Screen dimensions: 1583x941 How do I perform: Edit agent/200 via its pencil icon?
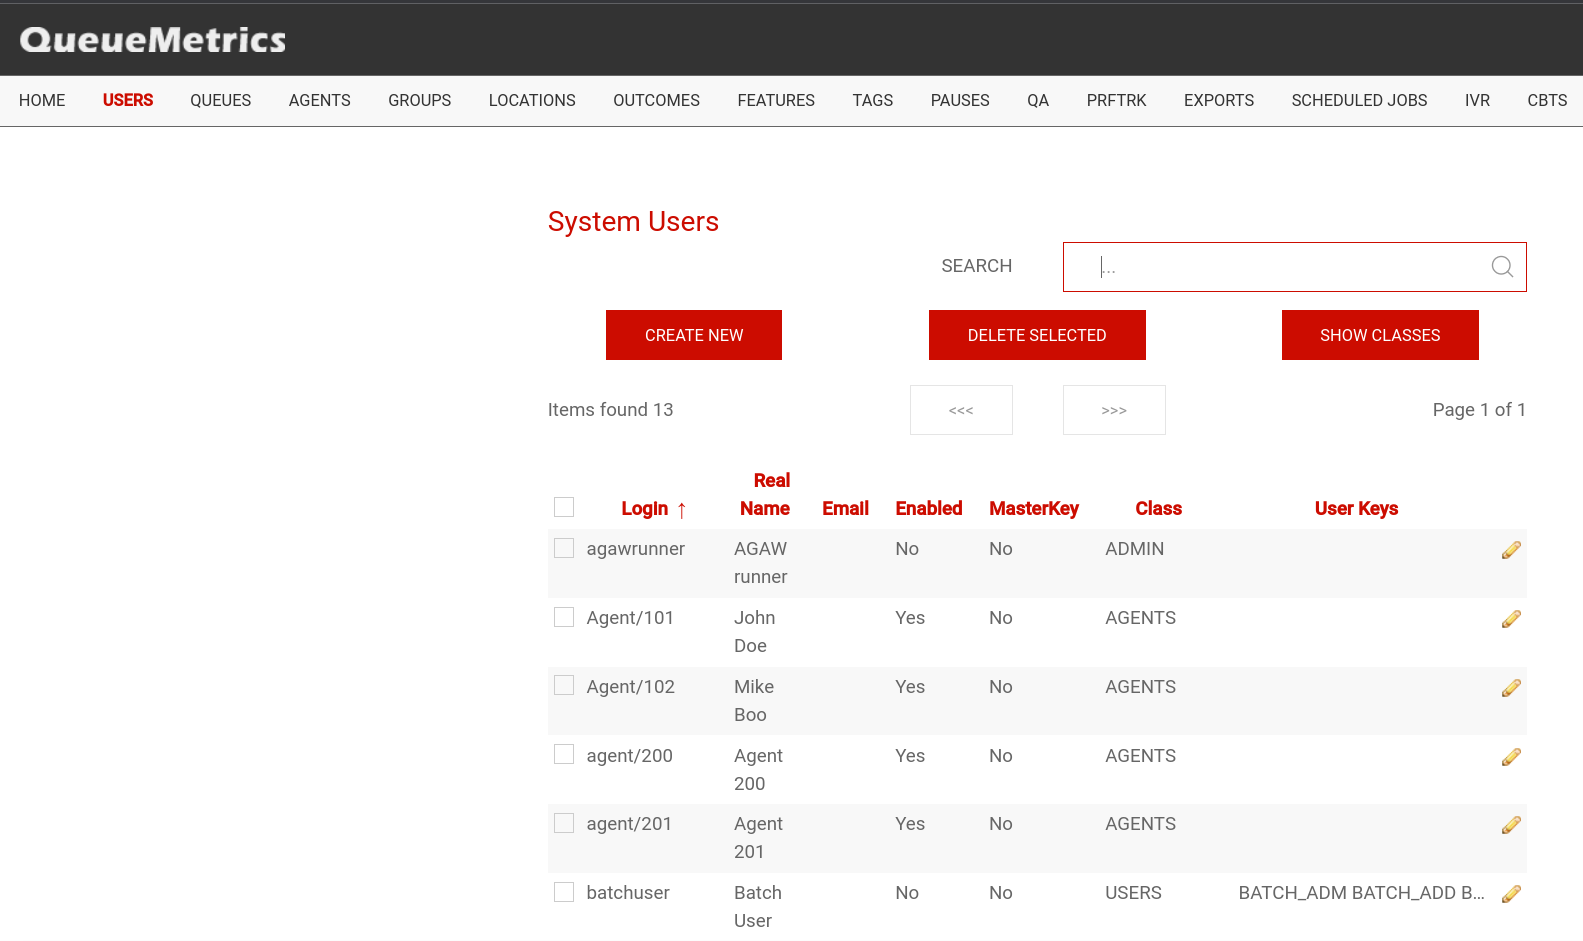(1511, 757)
